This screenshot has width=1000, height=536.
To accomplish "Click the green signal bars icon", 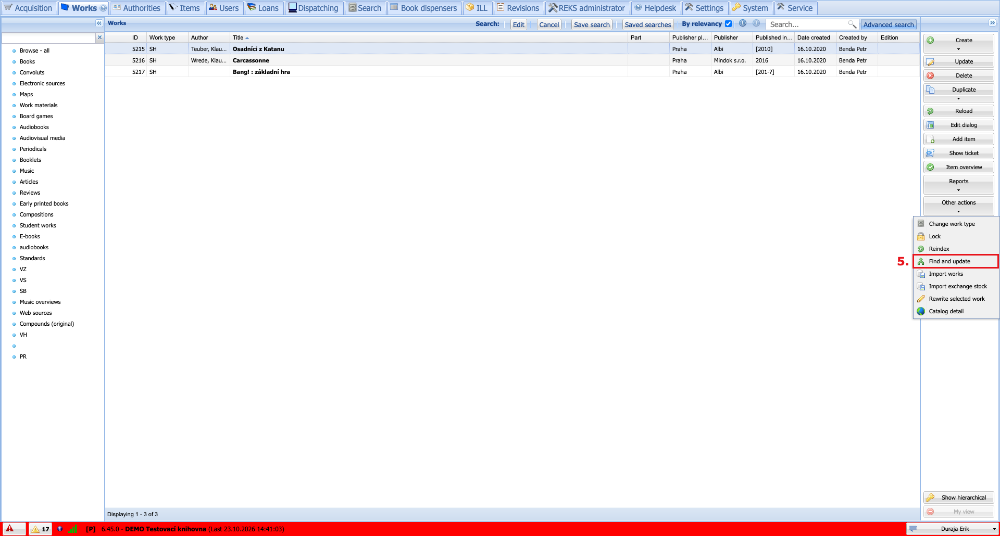I will [73, 529].
